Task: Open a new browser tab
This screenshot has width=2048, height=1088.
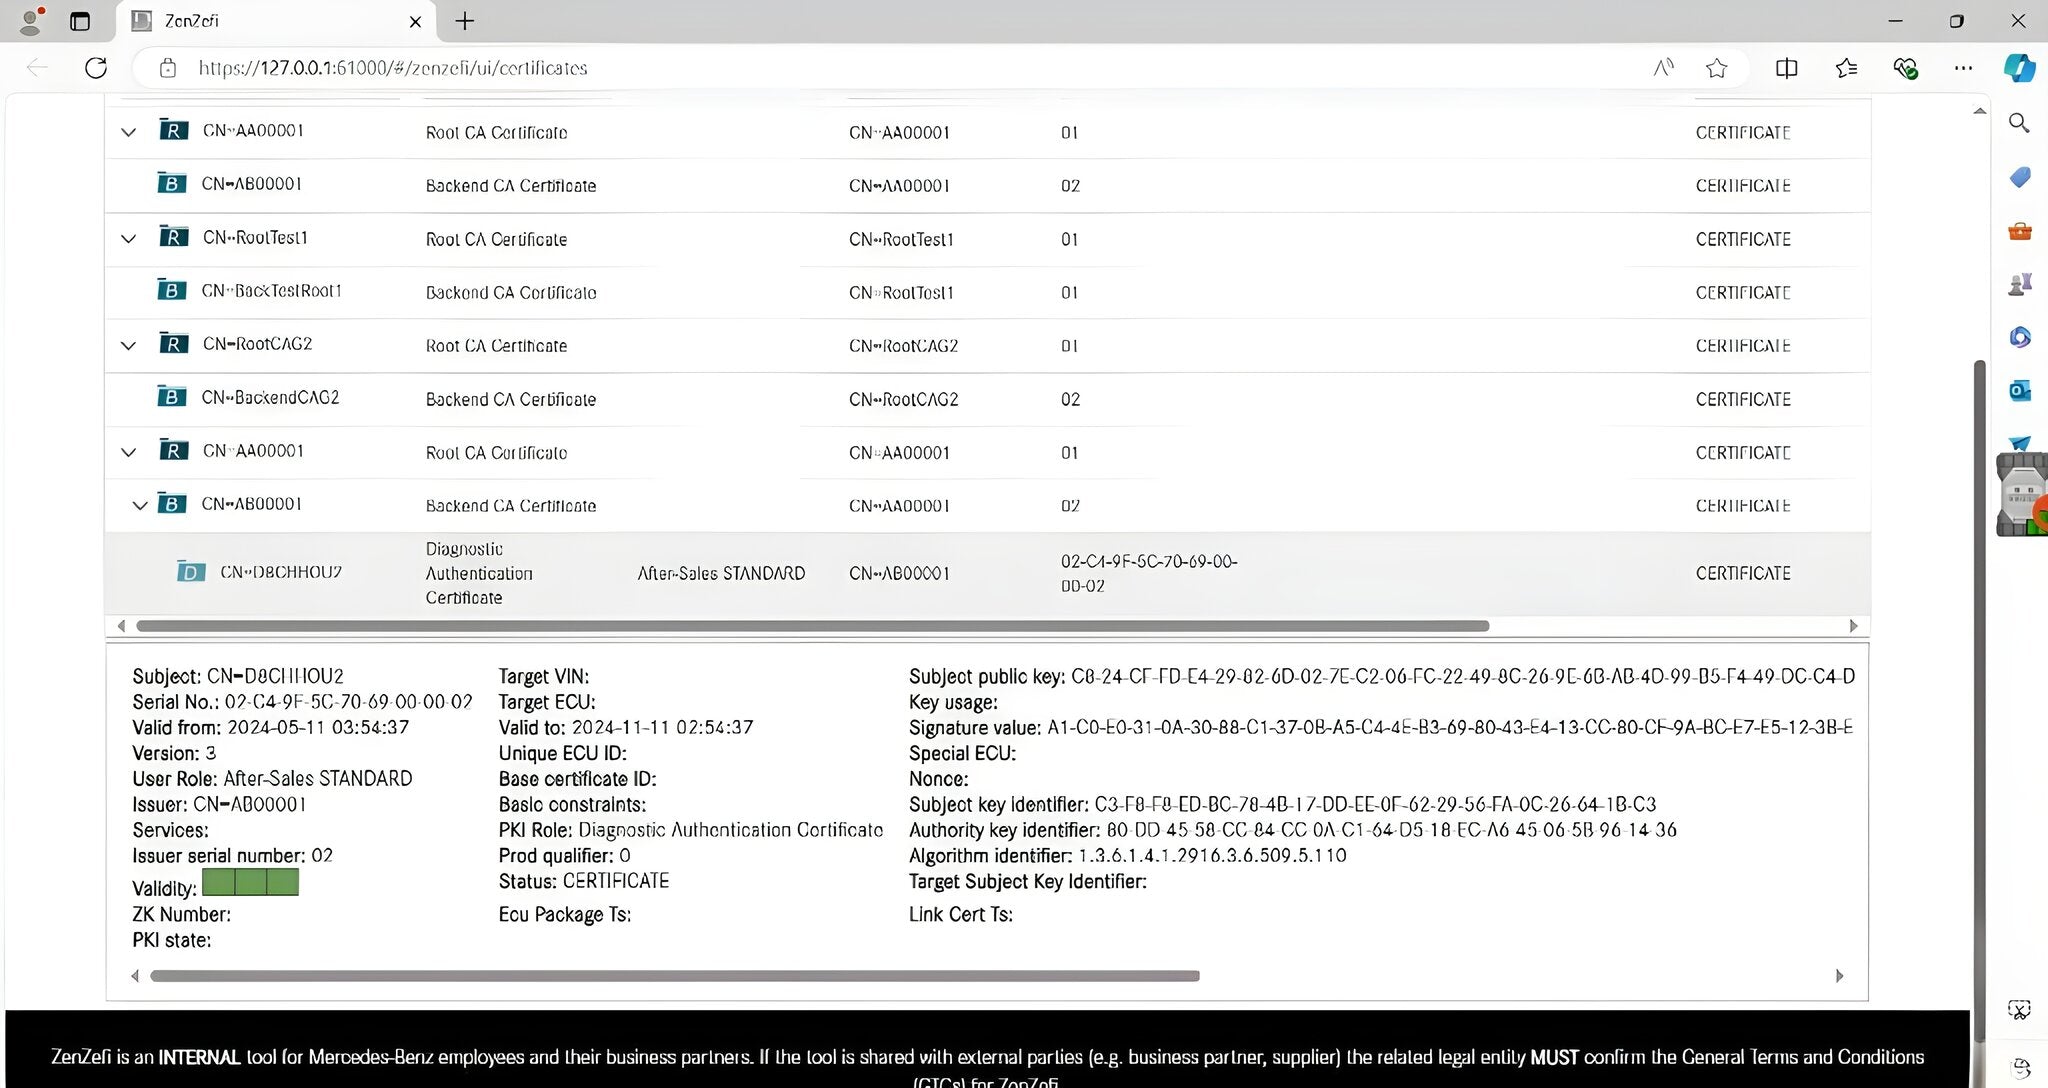Action: [465, 21]
